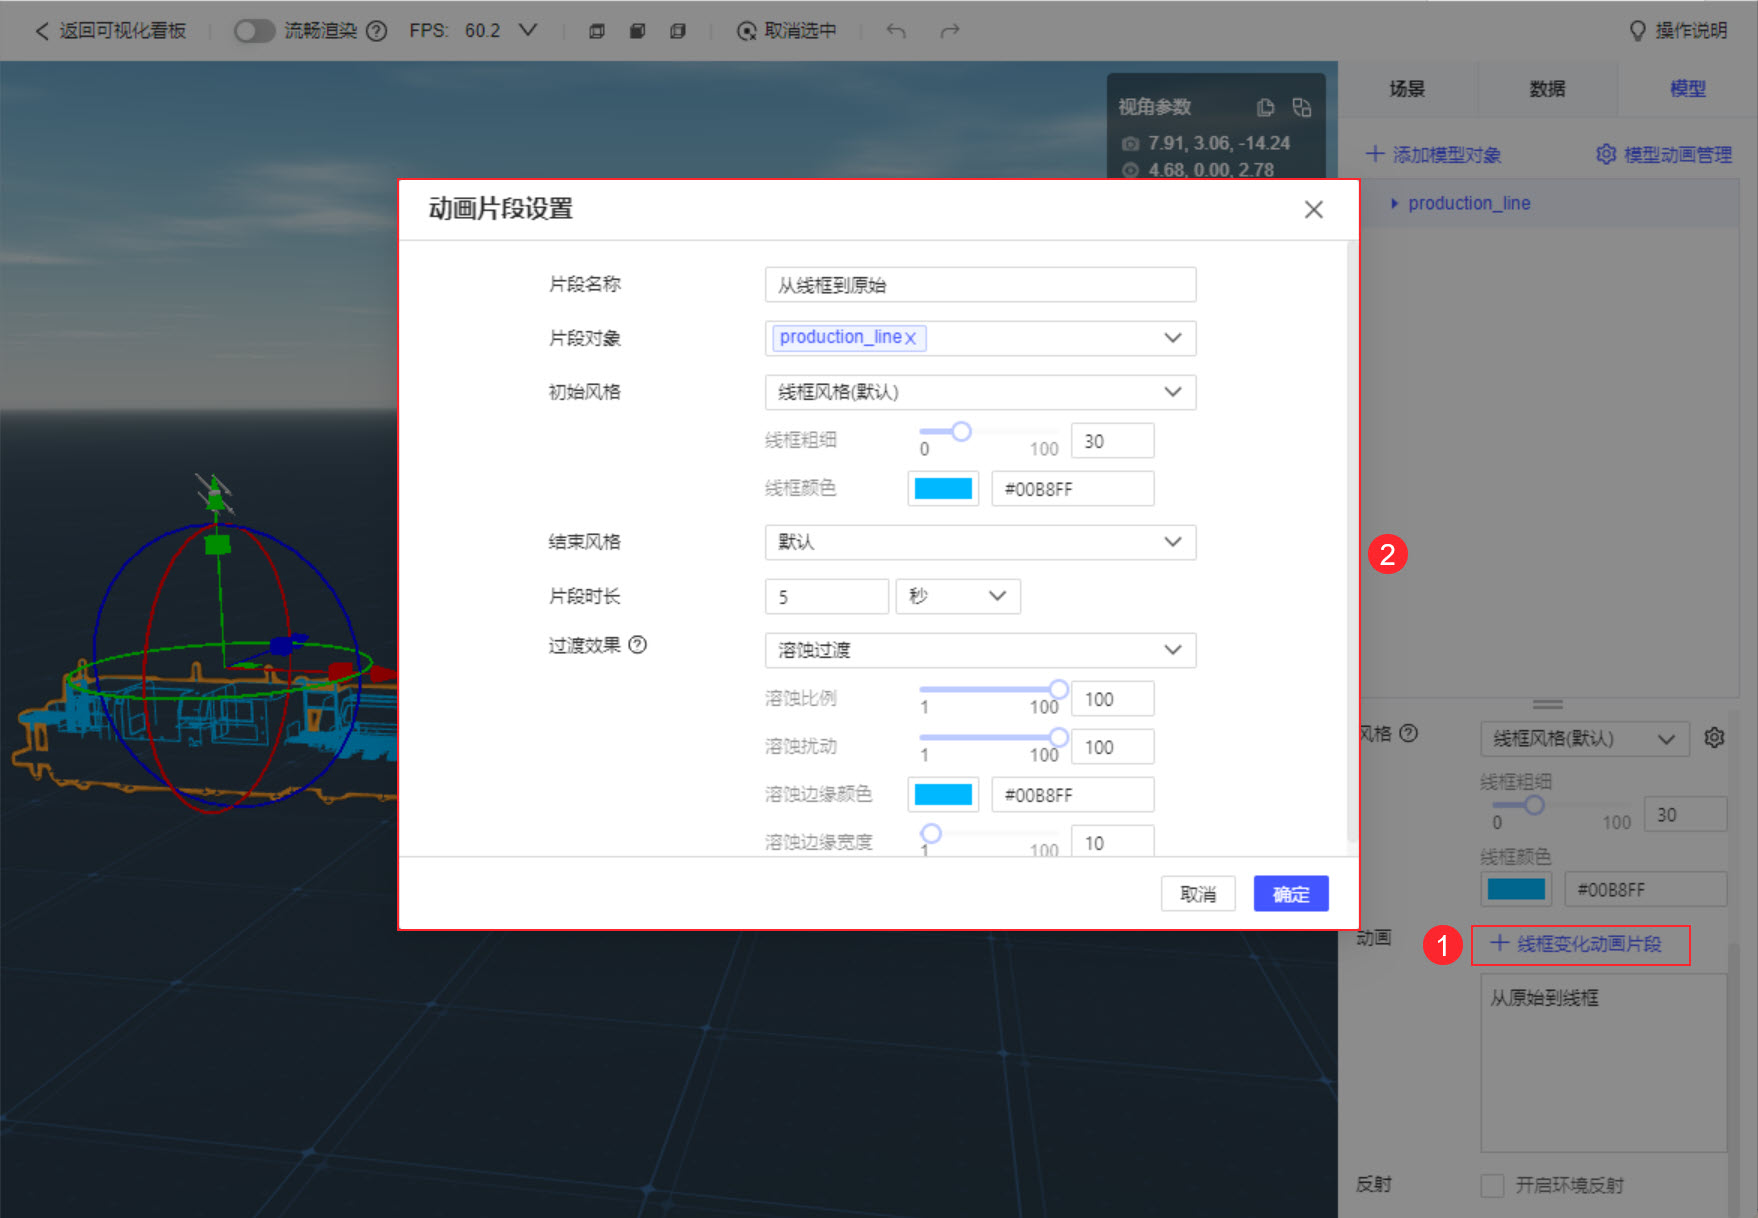The height and width of the screenshot is (1218, 1758).
Task: Redo the last action
Action: point(950,31)
